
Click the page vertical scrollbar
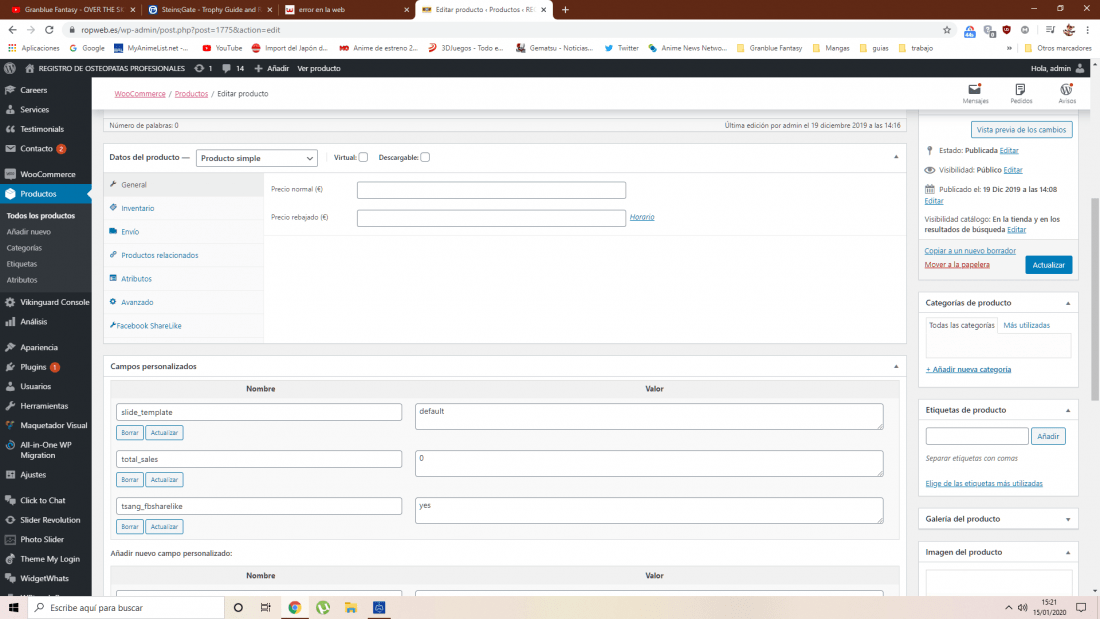click(x=1095, y=298)
